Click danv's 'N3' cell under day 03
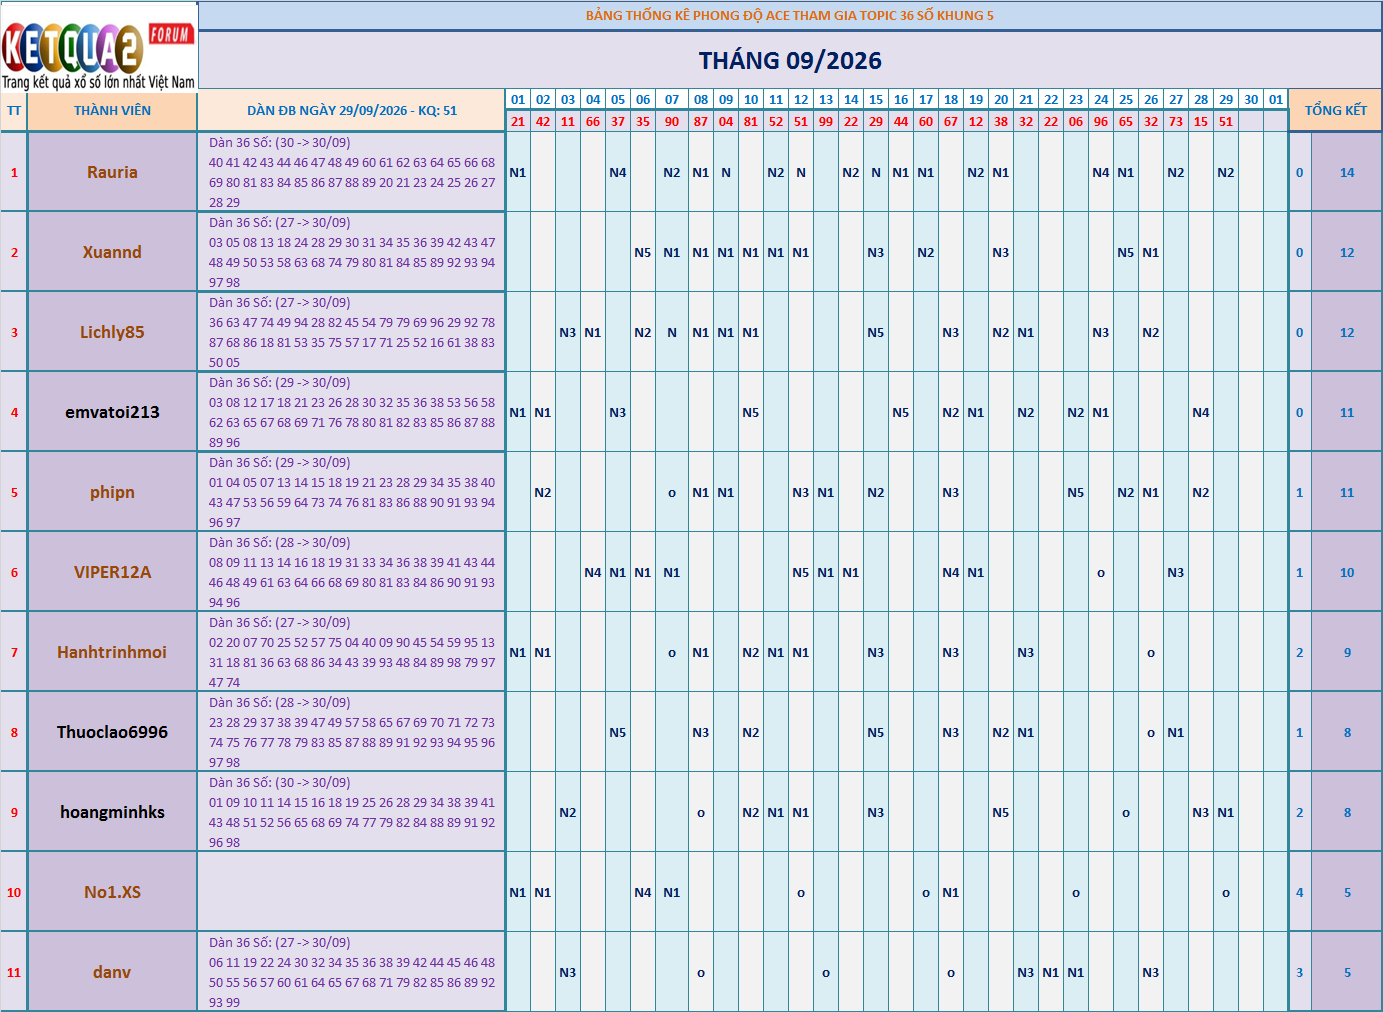 click(x=568, y=972)
